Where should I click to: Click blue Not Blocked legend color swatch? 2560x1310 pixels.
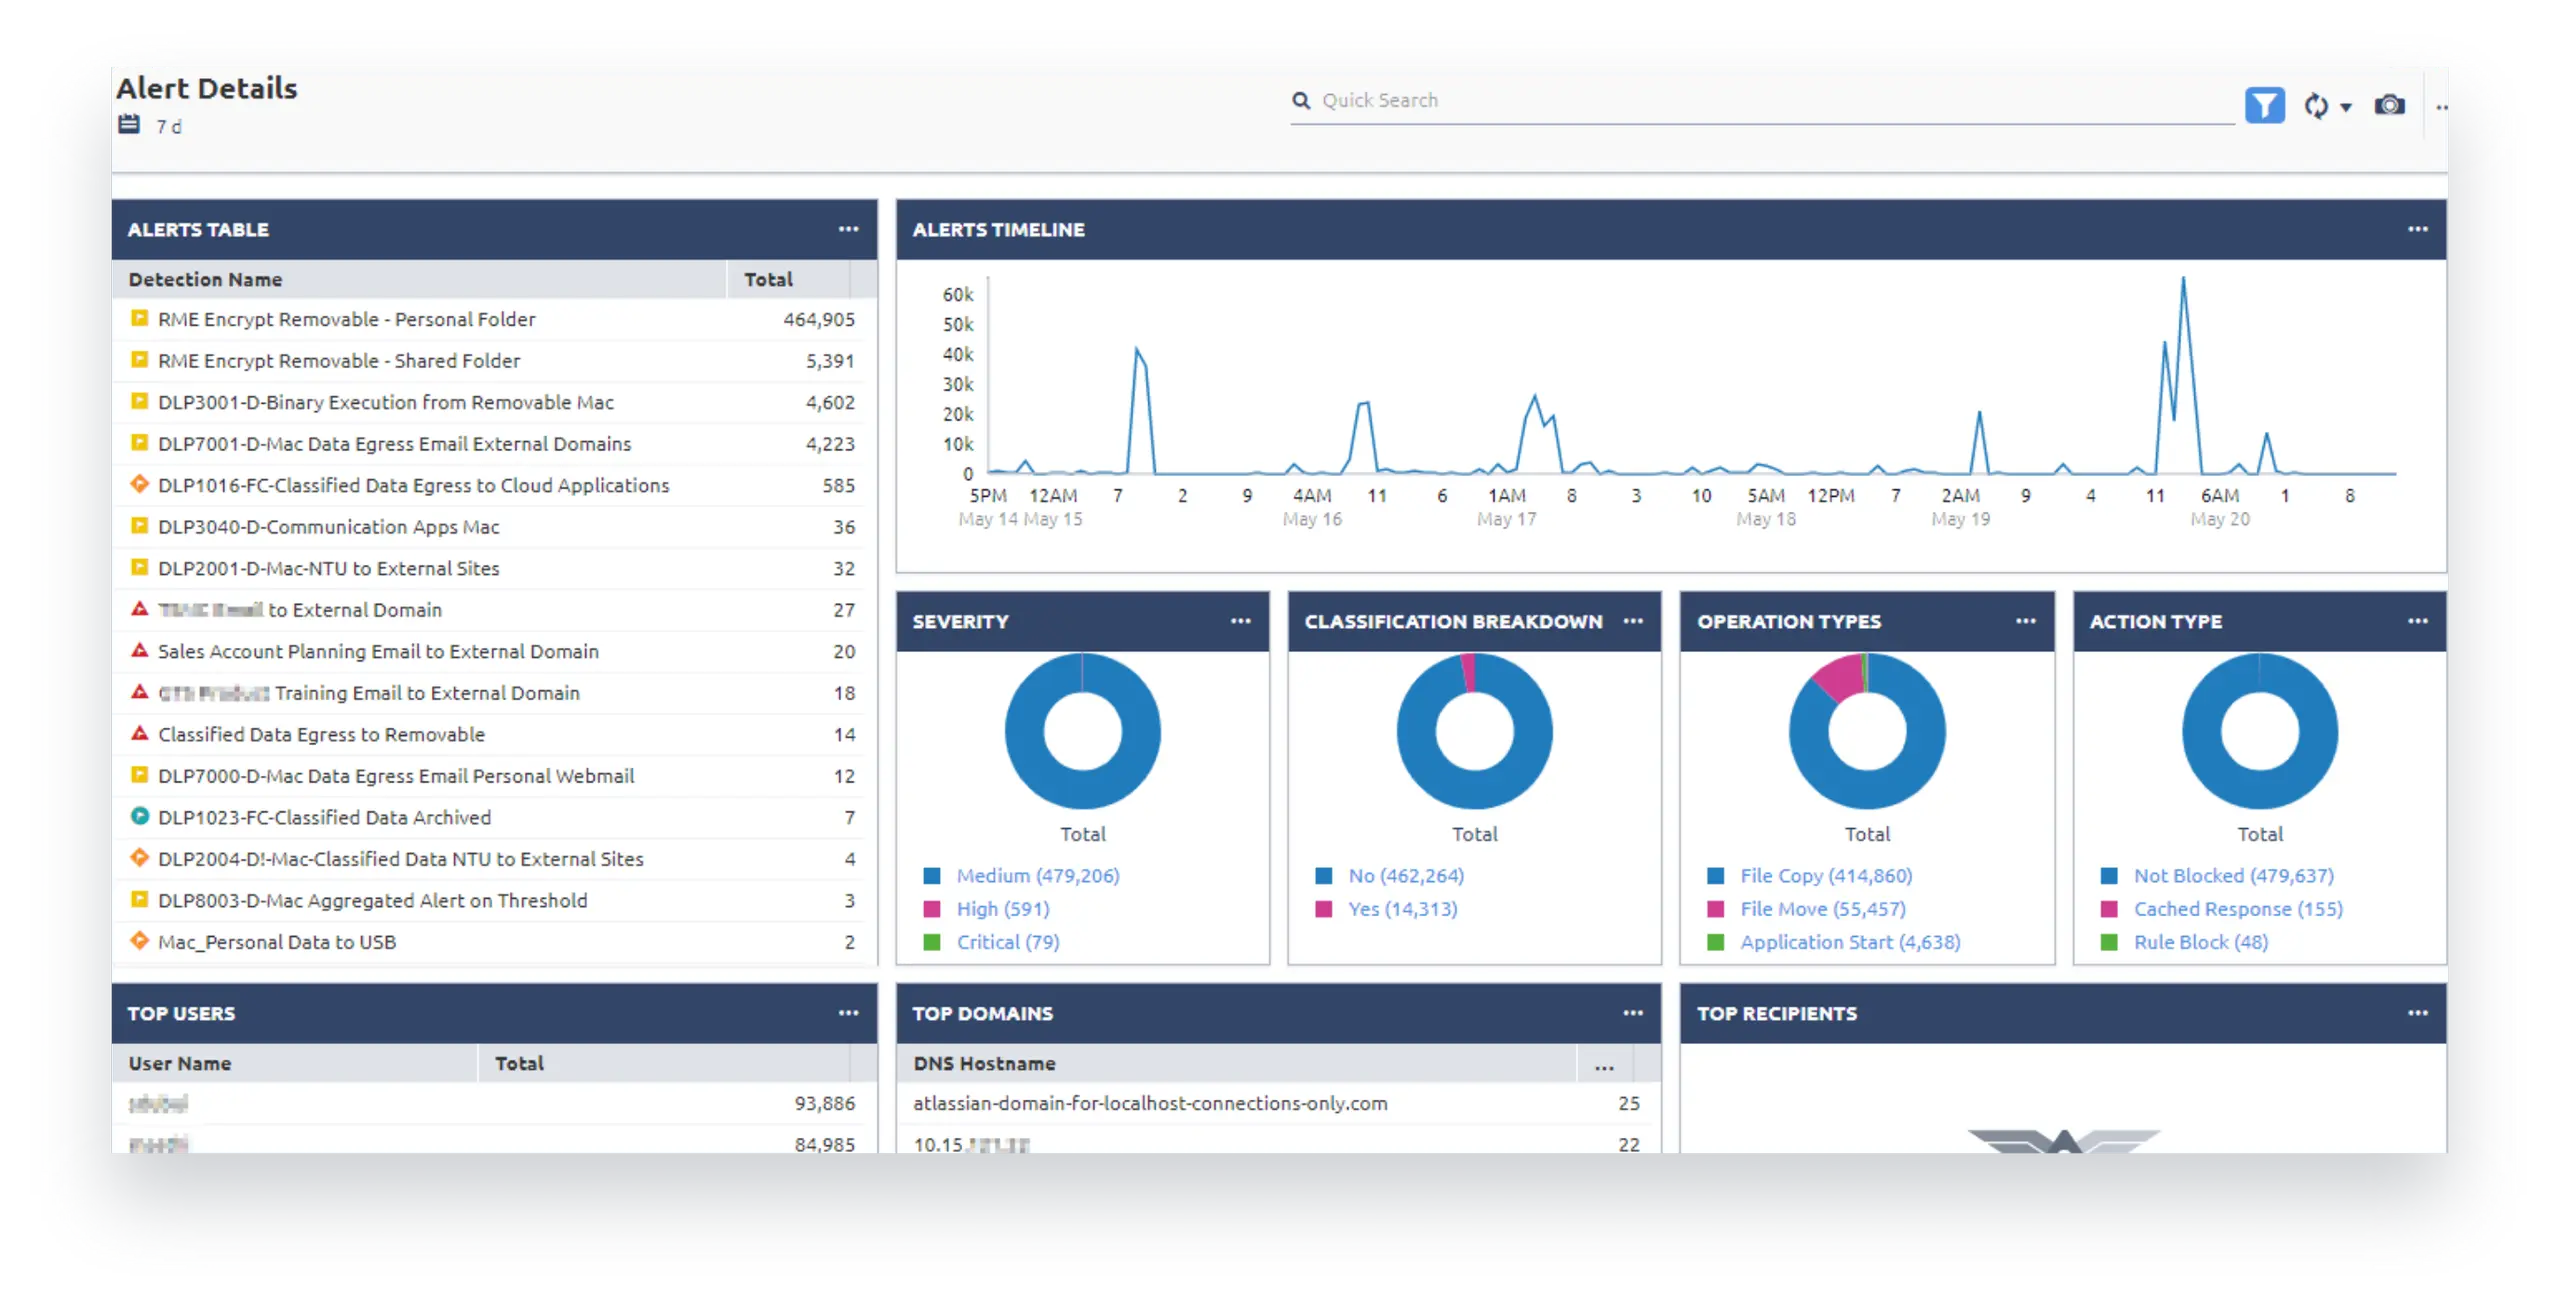point(2109,876)
